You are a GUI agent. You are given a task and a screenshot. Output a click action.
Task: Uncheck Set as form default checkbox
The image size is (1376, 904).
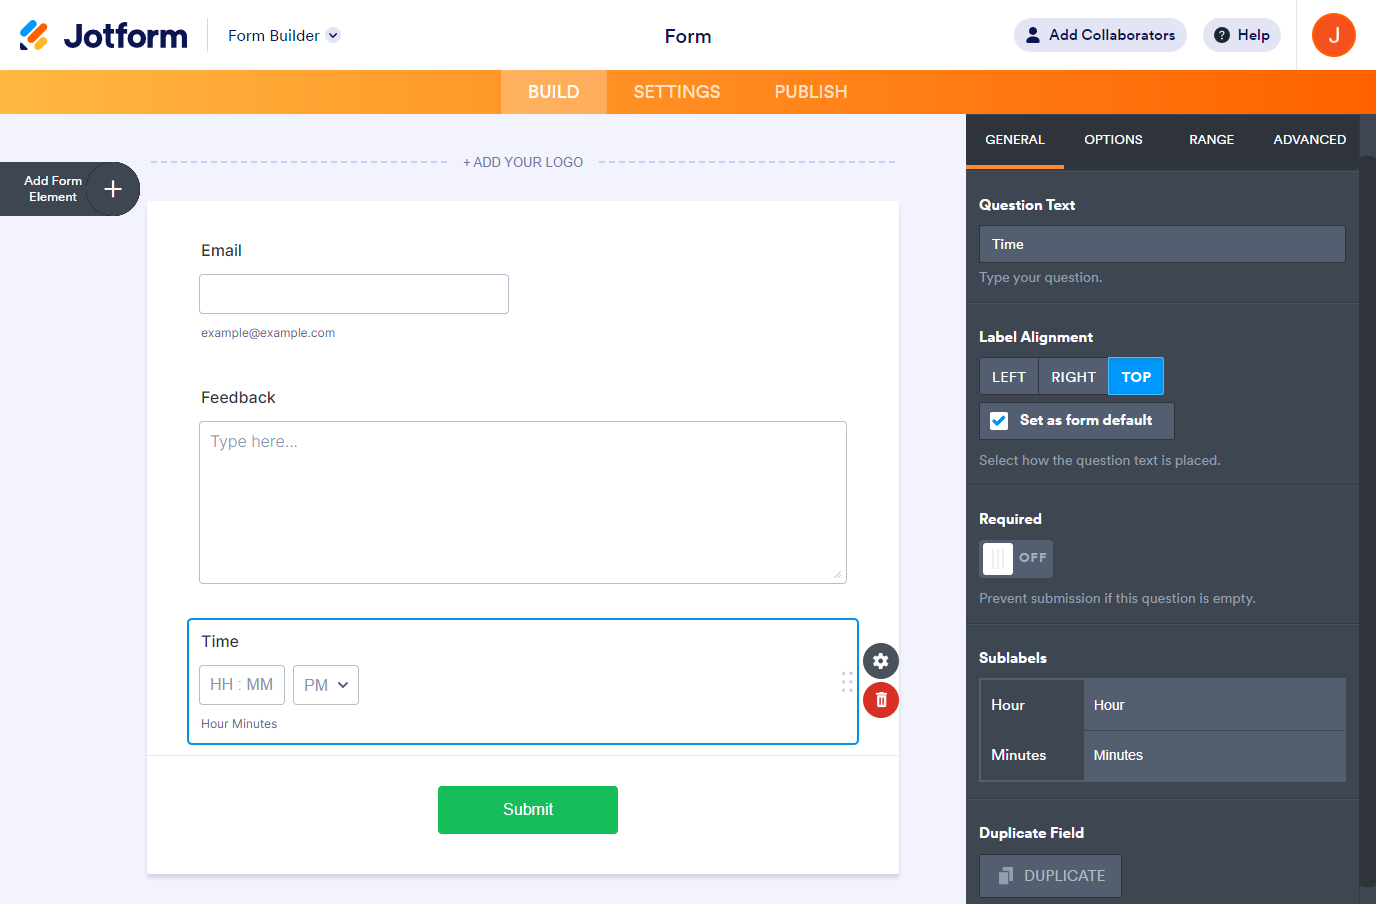(999, 421)
